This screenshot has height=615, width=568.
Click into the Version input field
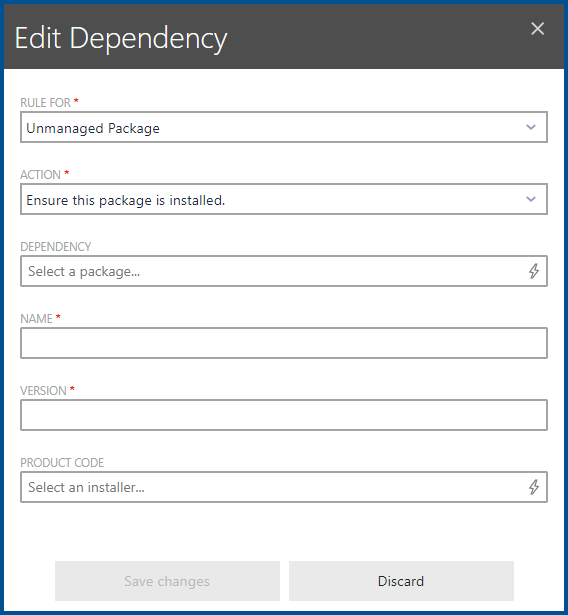284,415
